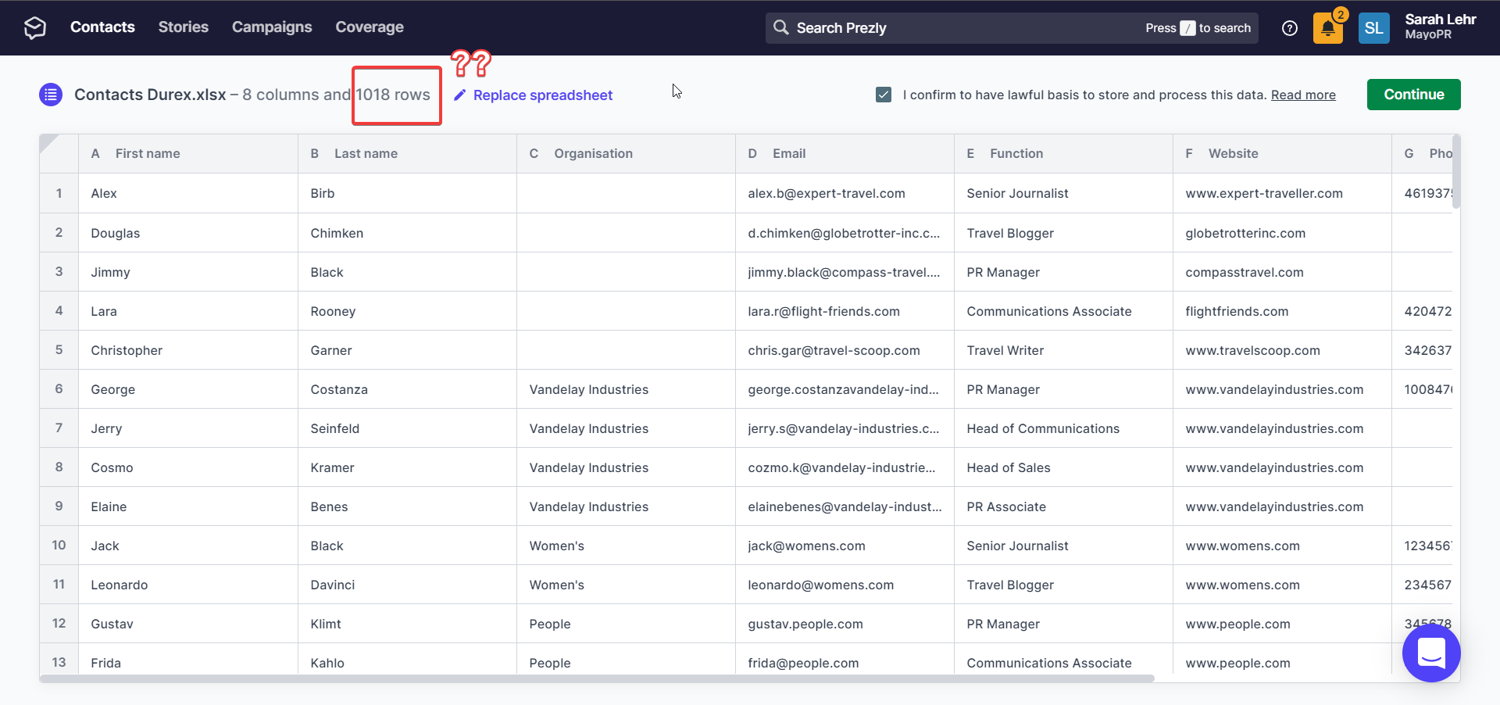Click the cell containing Alex
Viewport: 1500px width, 705px height.
[188, 193]
